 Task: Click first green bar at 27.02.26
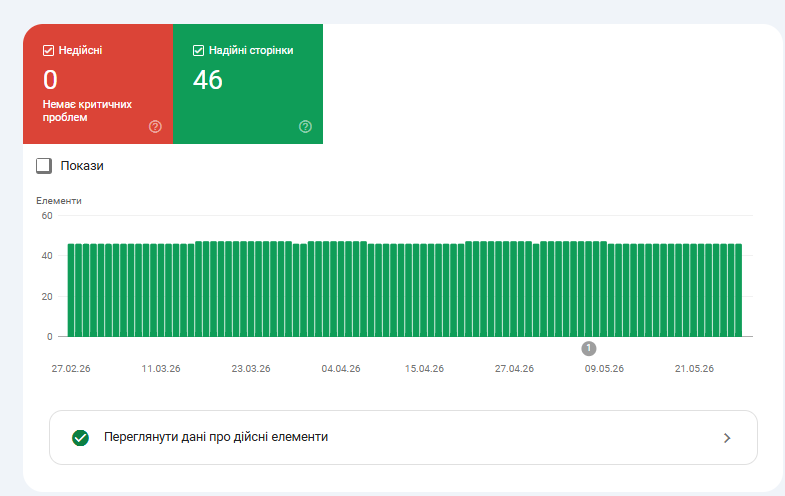click(71, 290)
